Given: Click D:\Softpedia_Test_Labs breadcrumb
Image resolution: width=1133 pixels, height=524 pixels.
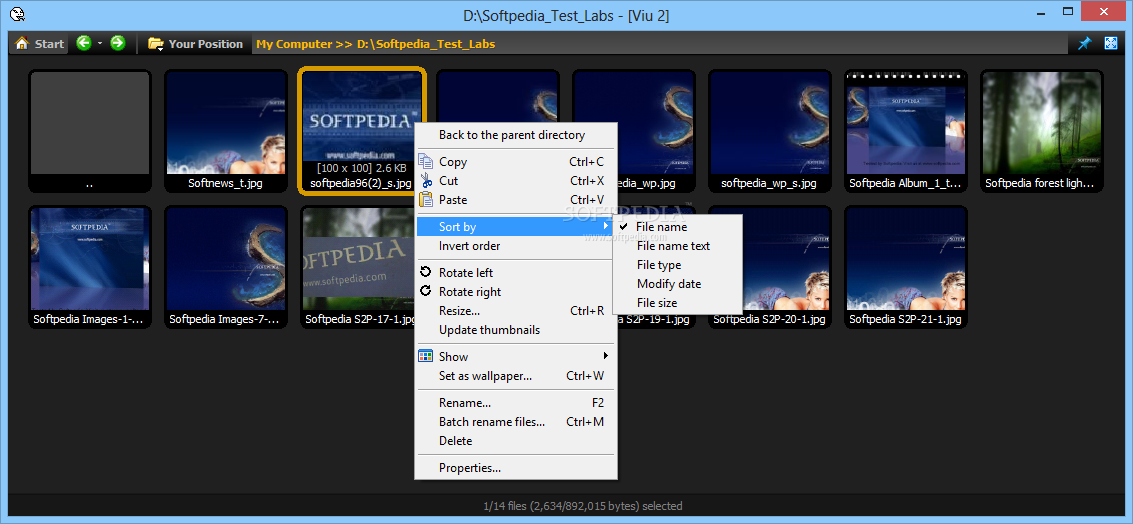Looking at the screenshot, I should tap(426, 44).
